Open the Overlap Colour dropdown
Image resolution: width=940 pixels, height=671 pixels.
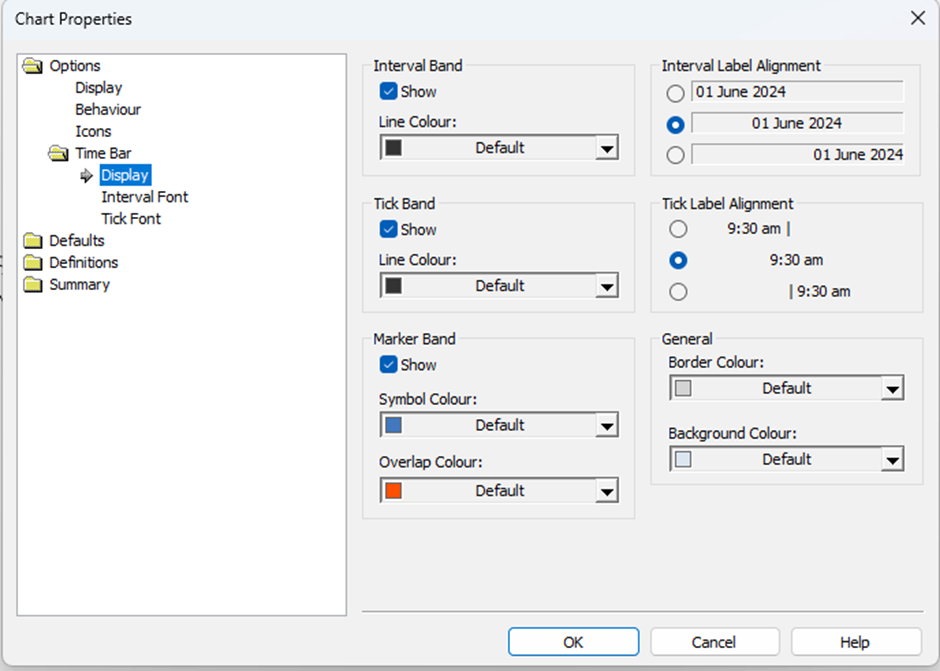(x=607, y=490)
